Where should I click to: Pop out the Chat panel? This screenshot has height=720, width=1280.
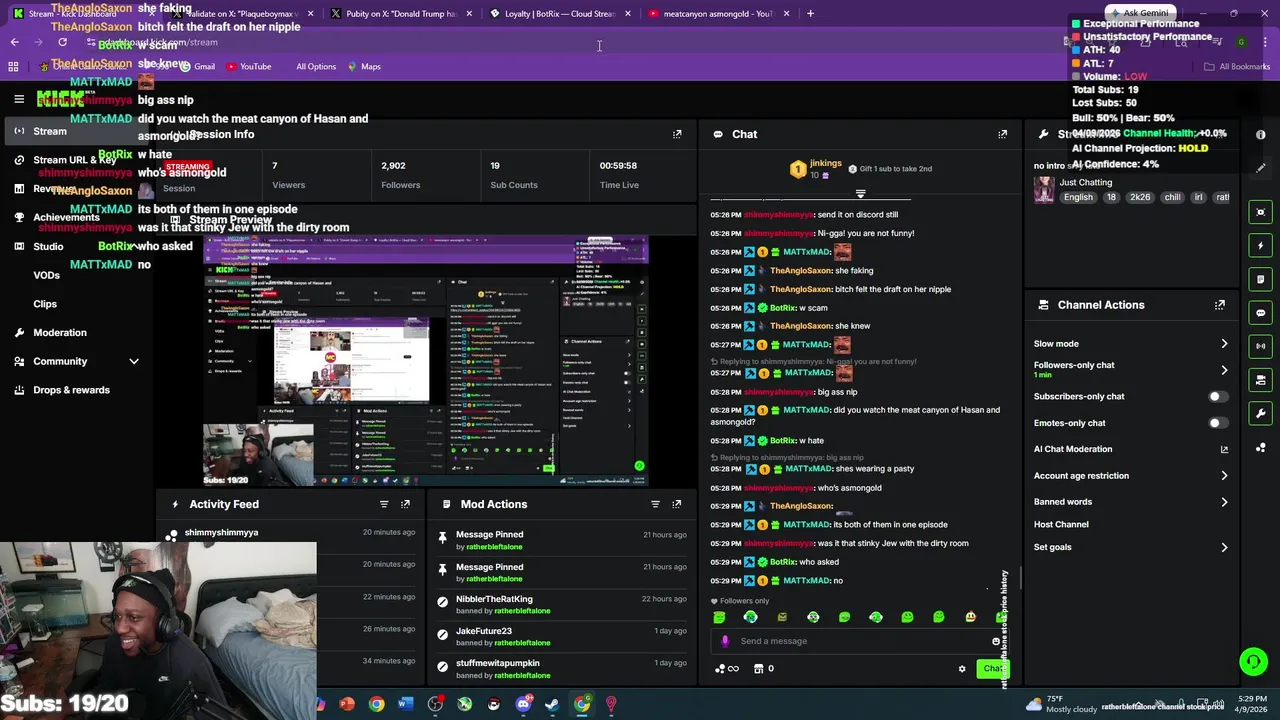(x=1003, y=134)
